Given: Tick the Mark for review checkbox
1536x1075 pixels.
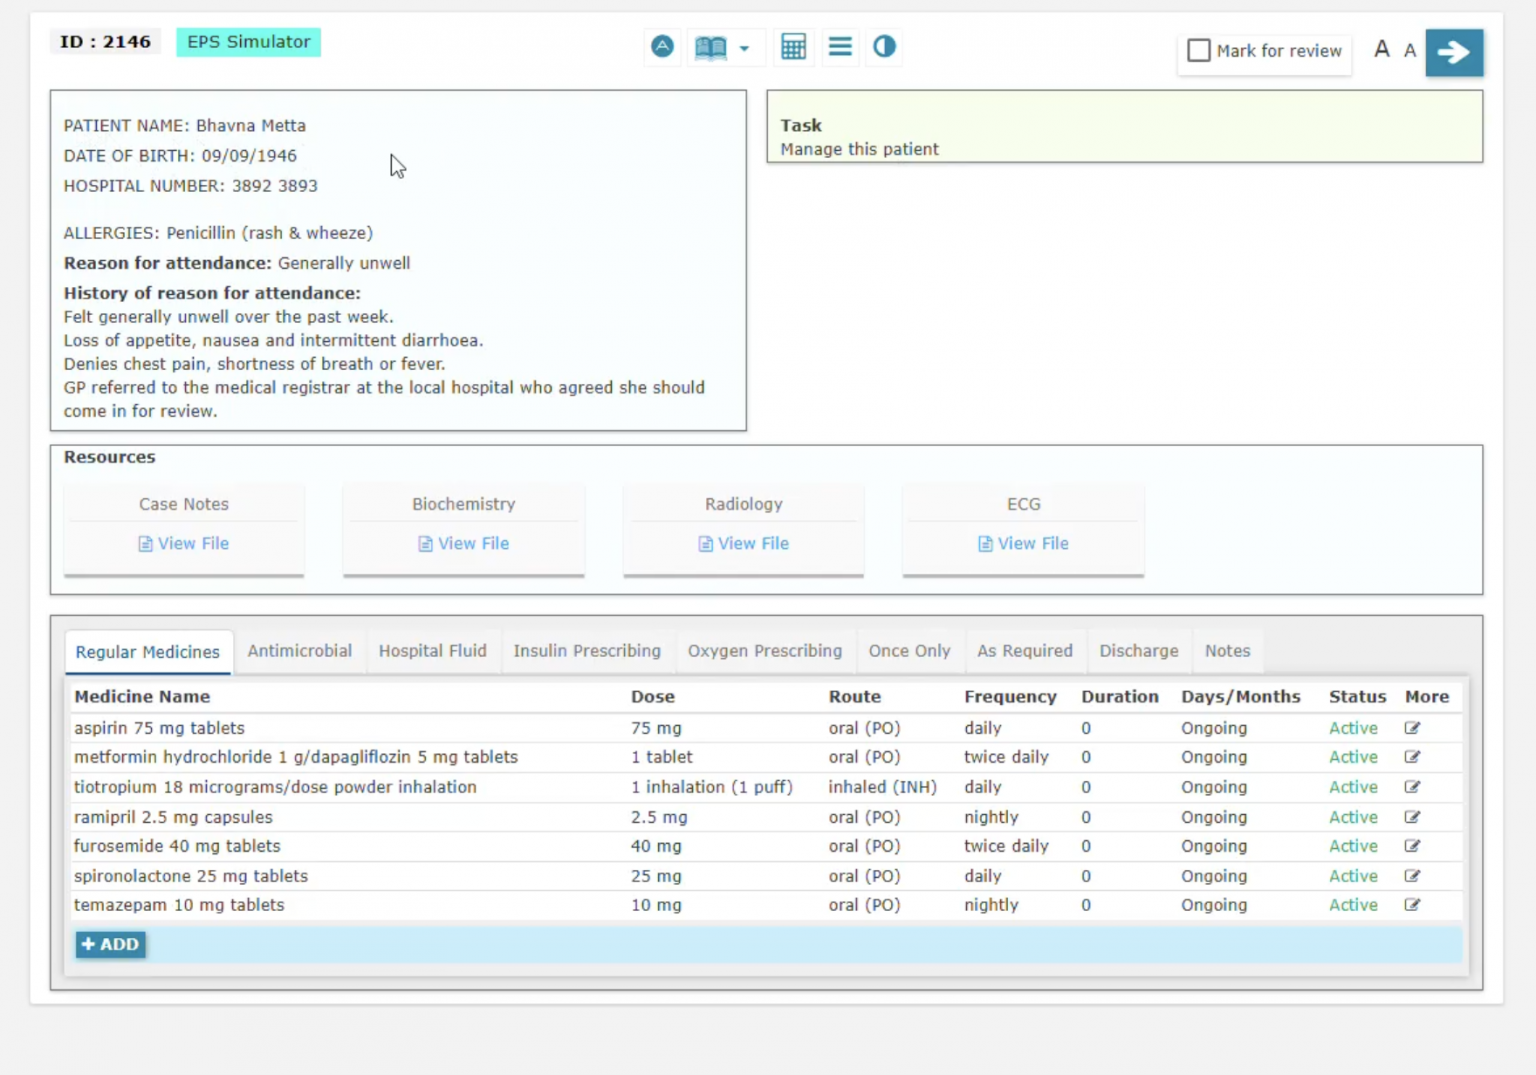Looking at the screenshot, I should click(x=1198, y=50).
